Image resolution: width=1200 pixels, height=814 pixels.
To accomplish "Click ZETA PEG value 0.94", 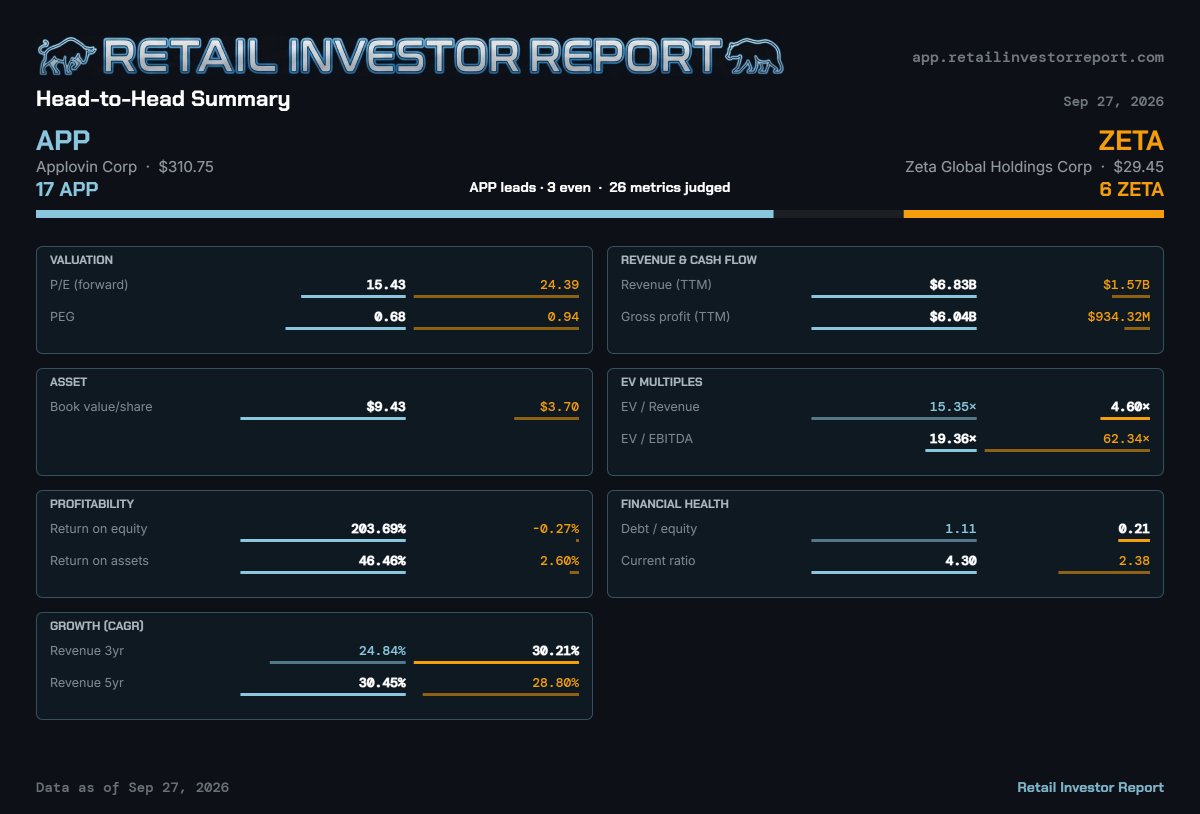I will coord(563,317).
